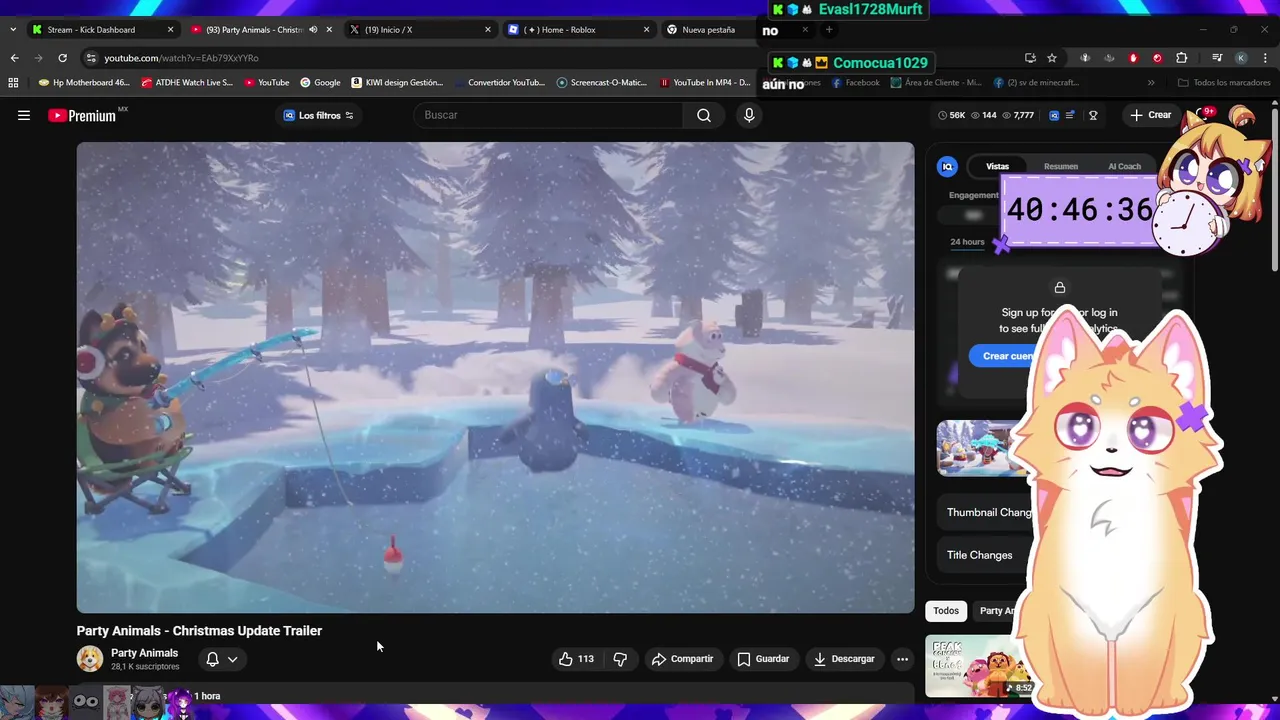Open the KIWI design Gestión bookmark
The height and width of the screenshot is (720, 1280).
coord(397,83)
